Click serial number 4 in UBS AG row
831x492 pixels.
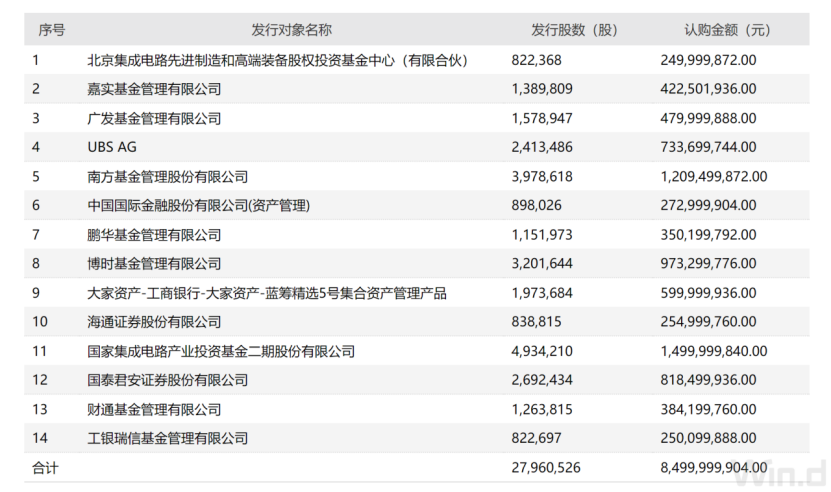36,147
